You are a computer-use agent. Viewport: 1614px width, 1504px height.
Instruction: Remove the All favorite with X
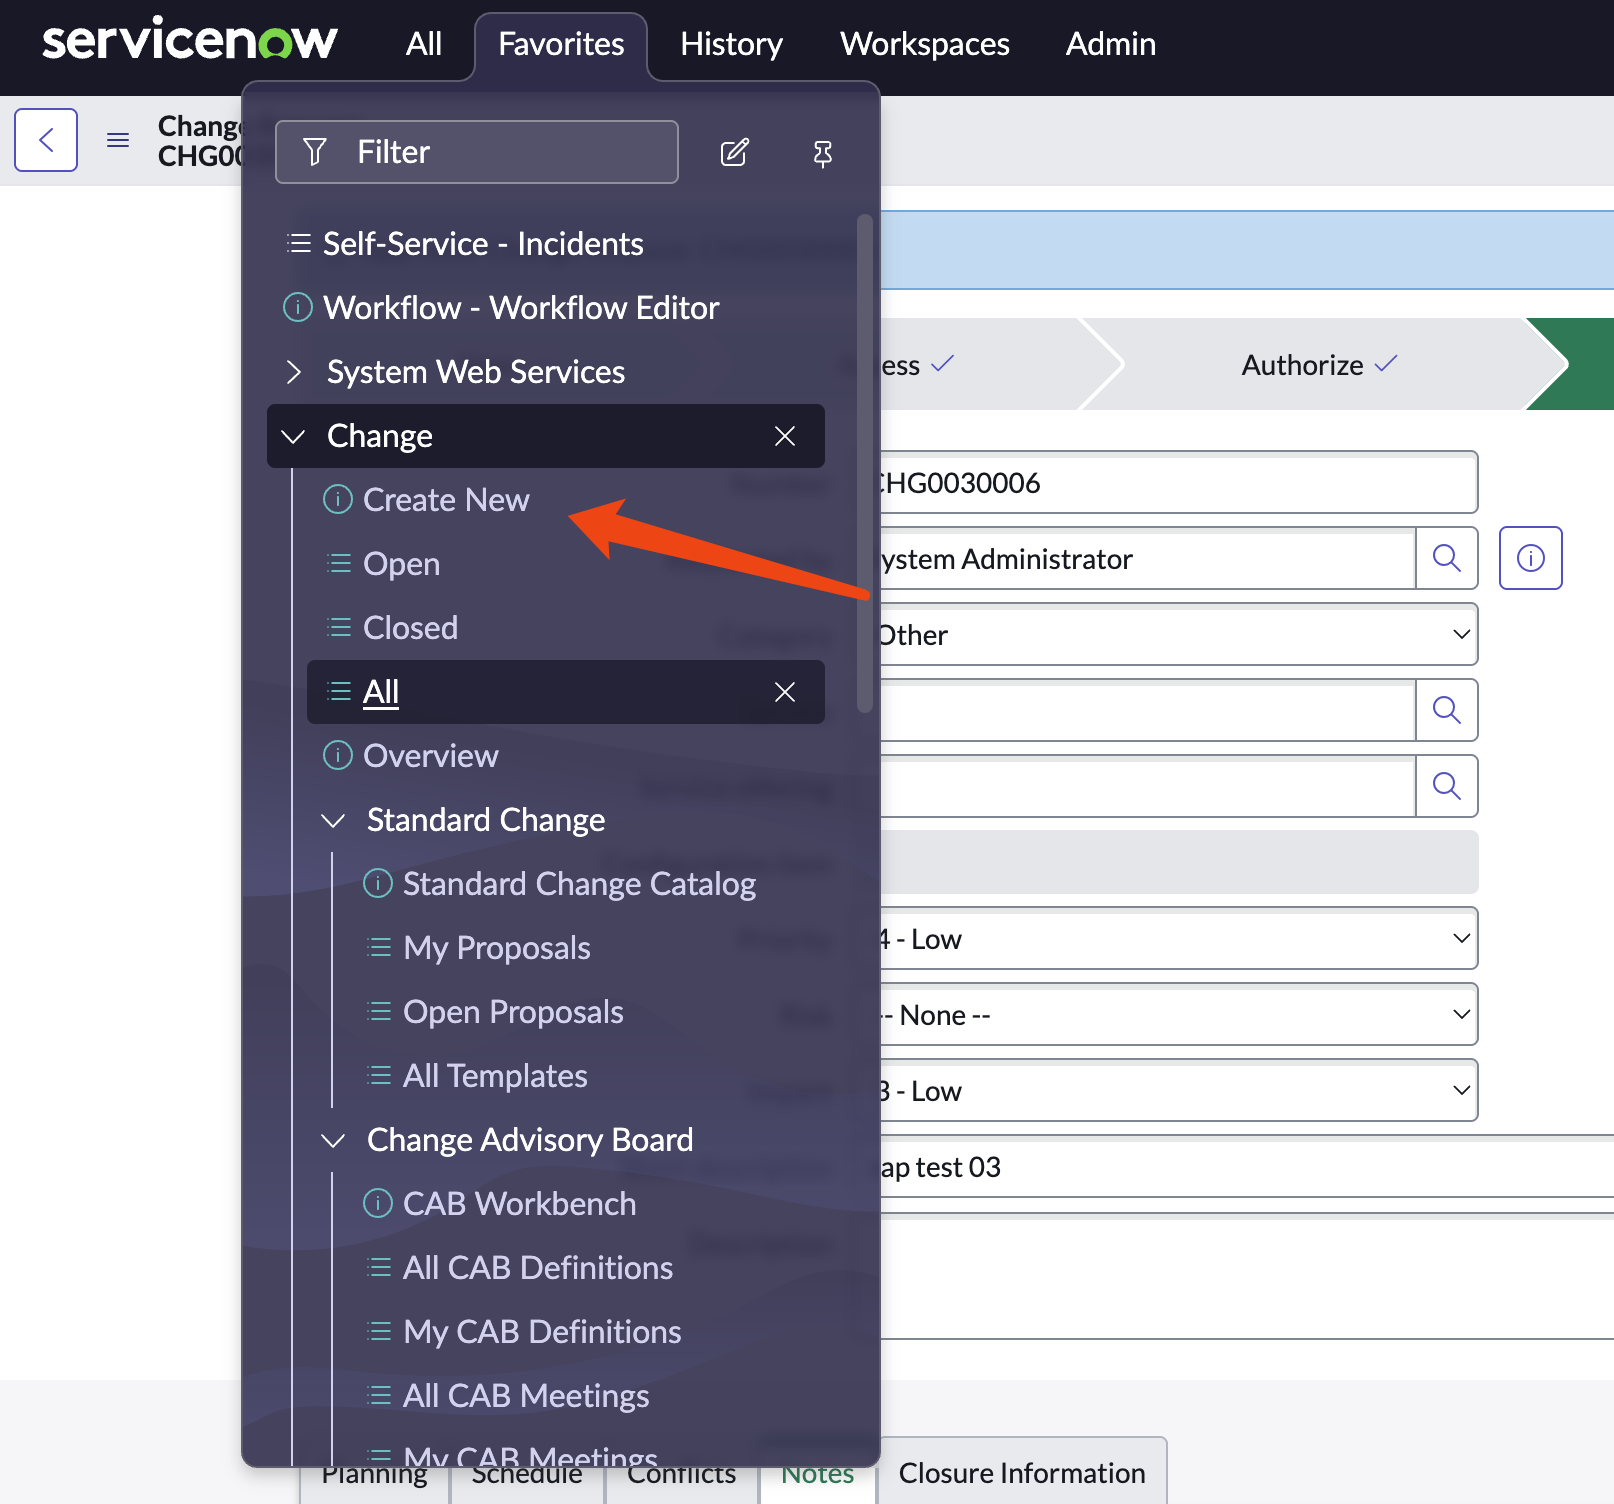(785, 692)
